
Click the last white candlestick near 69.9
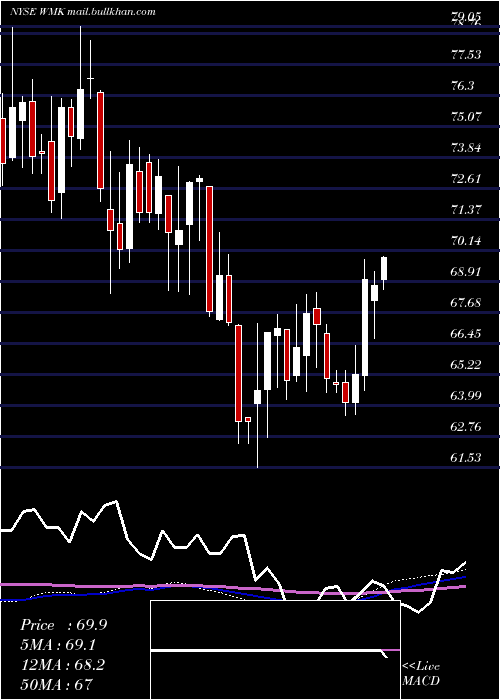pyautogui.click(x=383, y=269)
